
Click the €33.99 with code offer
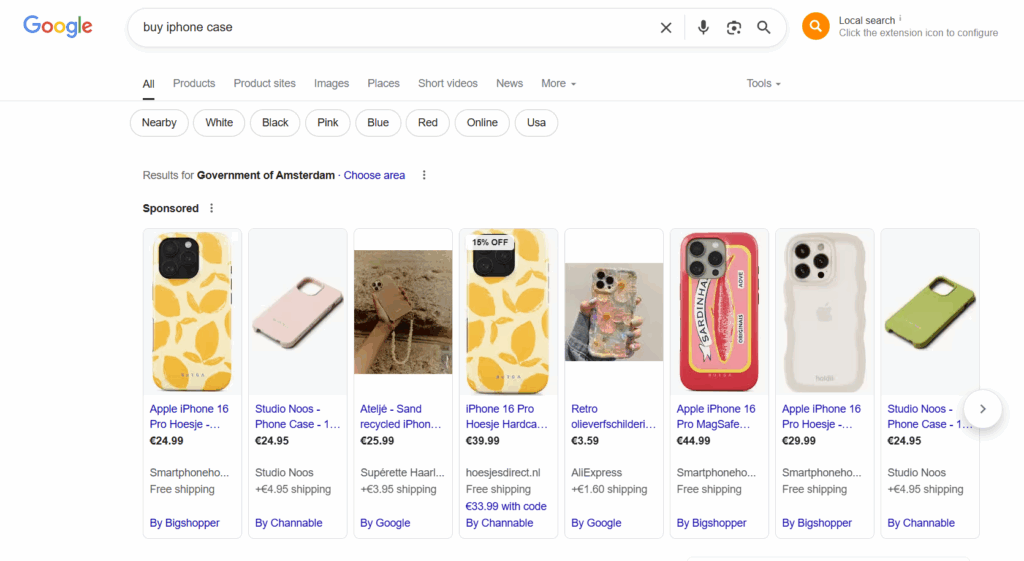coord(506,506)
